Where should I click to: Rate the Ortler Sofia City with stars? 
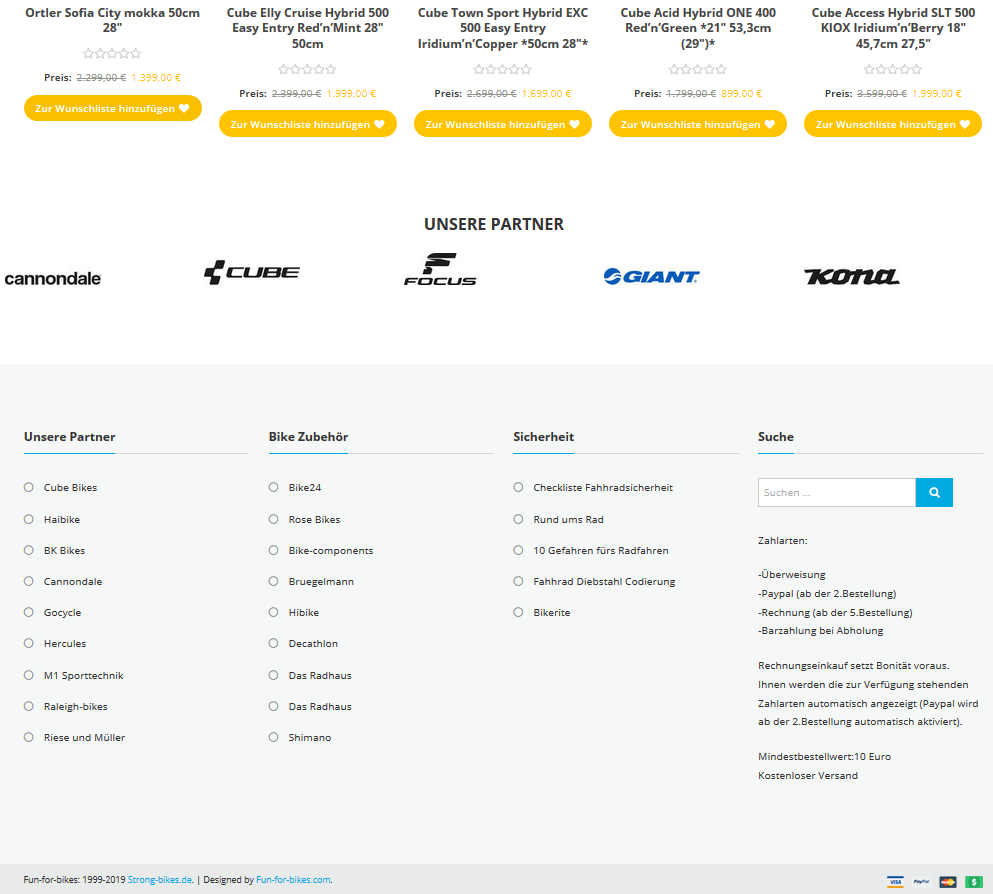click(x=112, y=54)
